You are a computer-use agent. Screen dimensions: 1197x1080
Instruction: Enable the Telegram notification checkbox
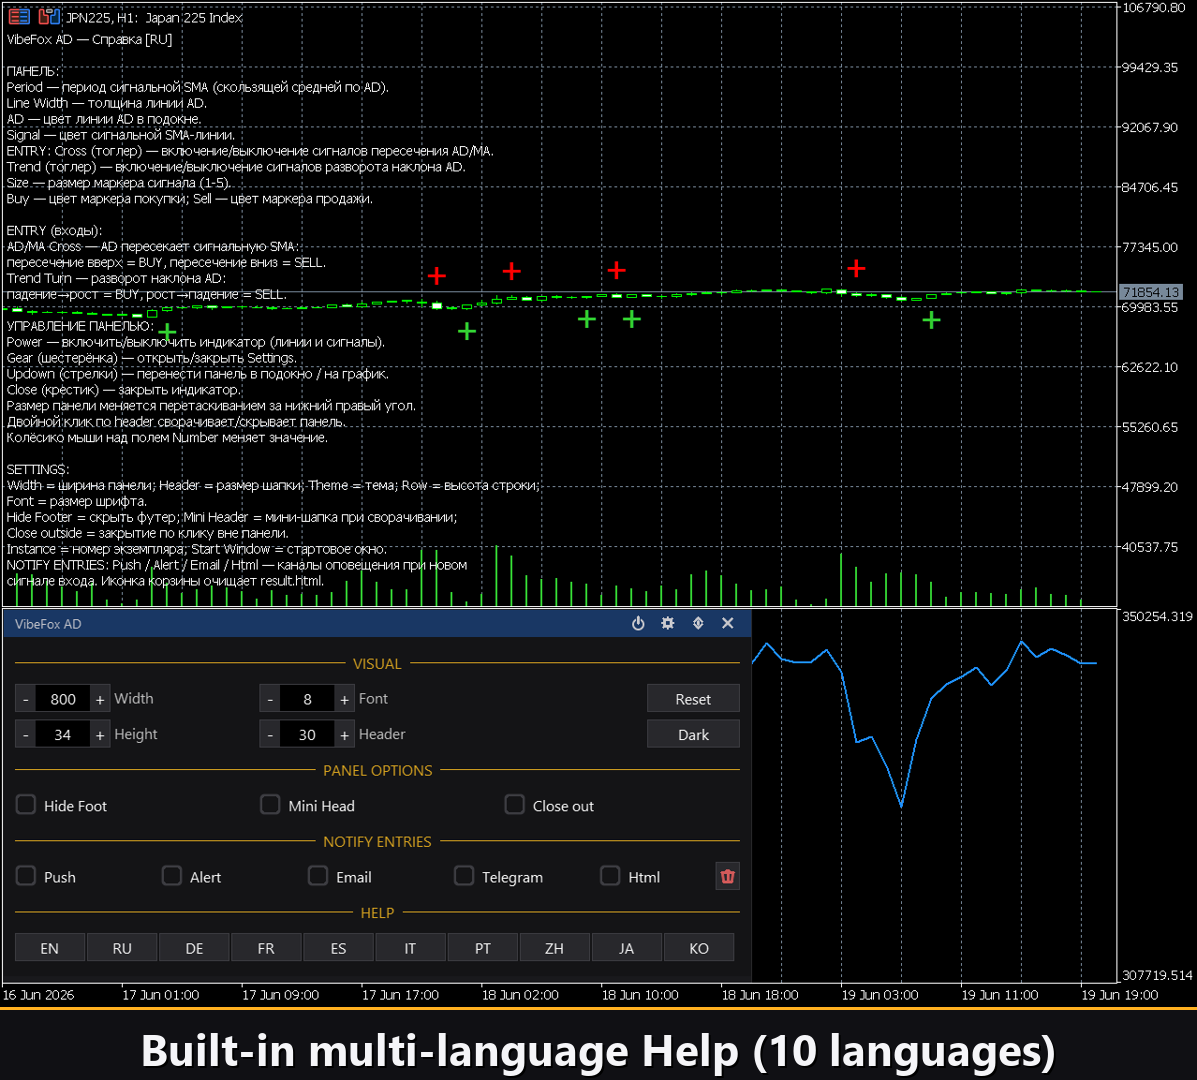[x=464, y=875]
